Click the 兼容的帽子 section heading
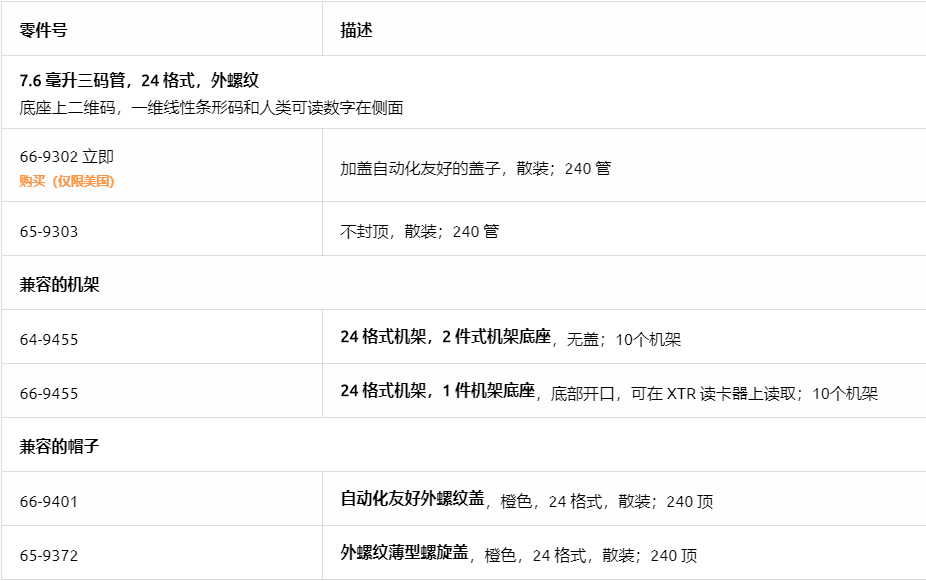The width and height of the screenshot is (926, 581). [60, 446]
